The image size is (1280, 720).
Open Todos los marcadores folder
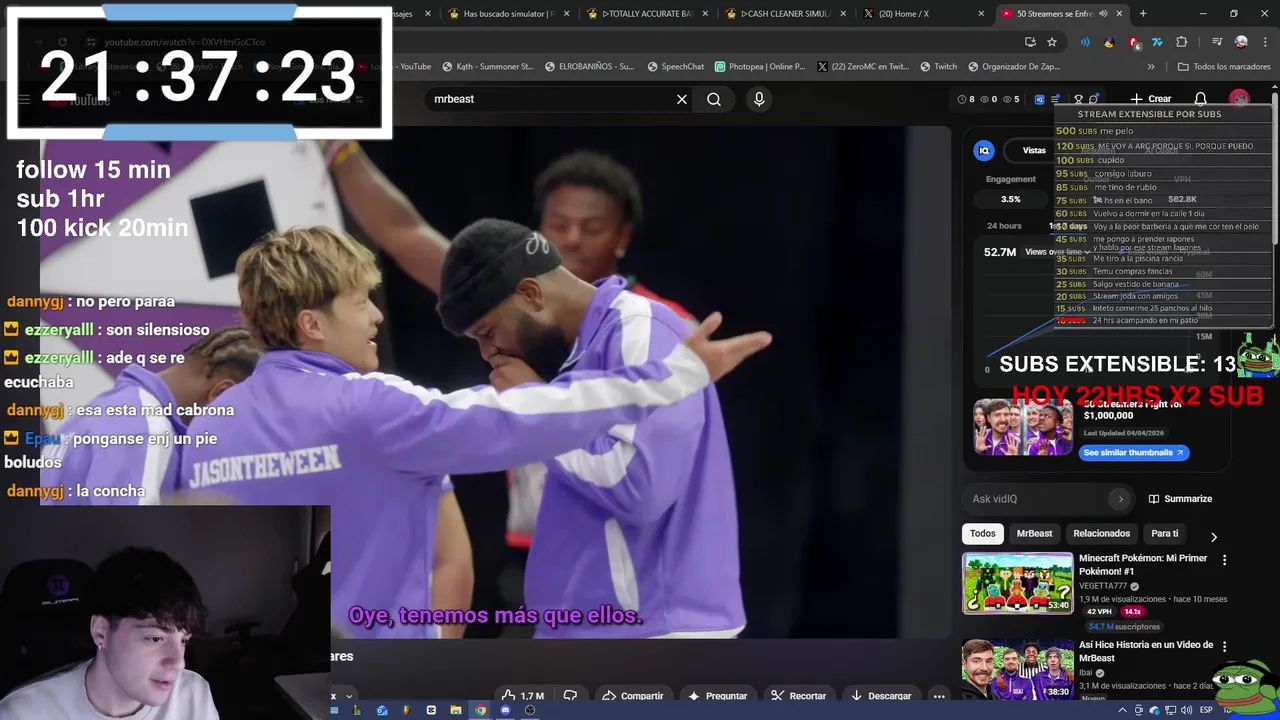(1224, 67)
